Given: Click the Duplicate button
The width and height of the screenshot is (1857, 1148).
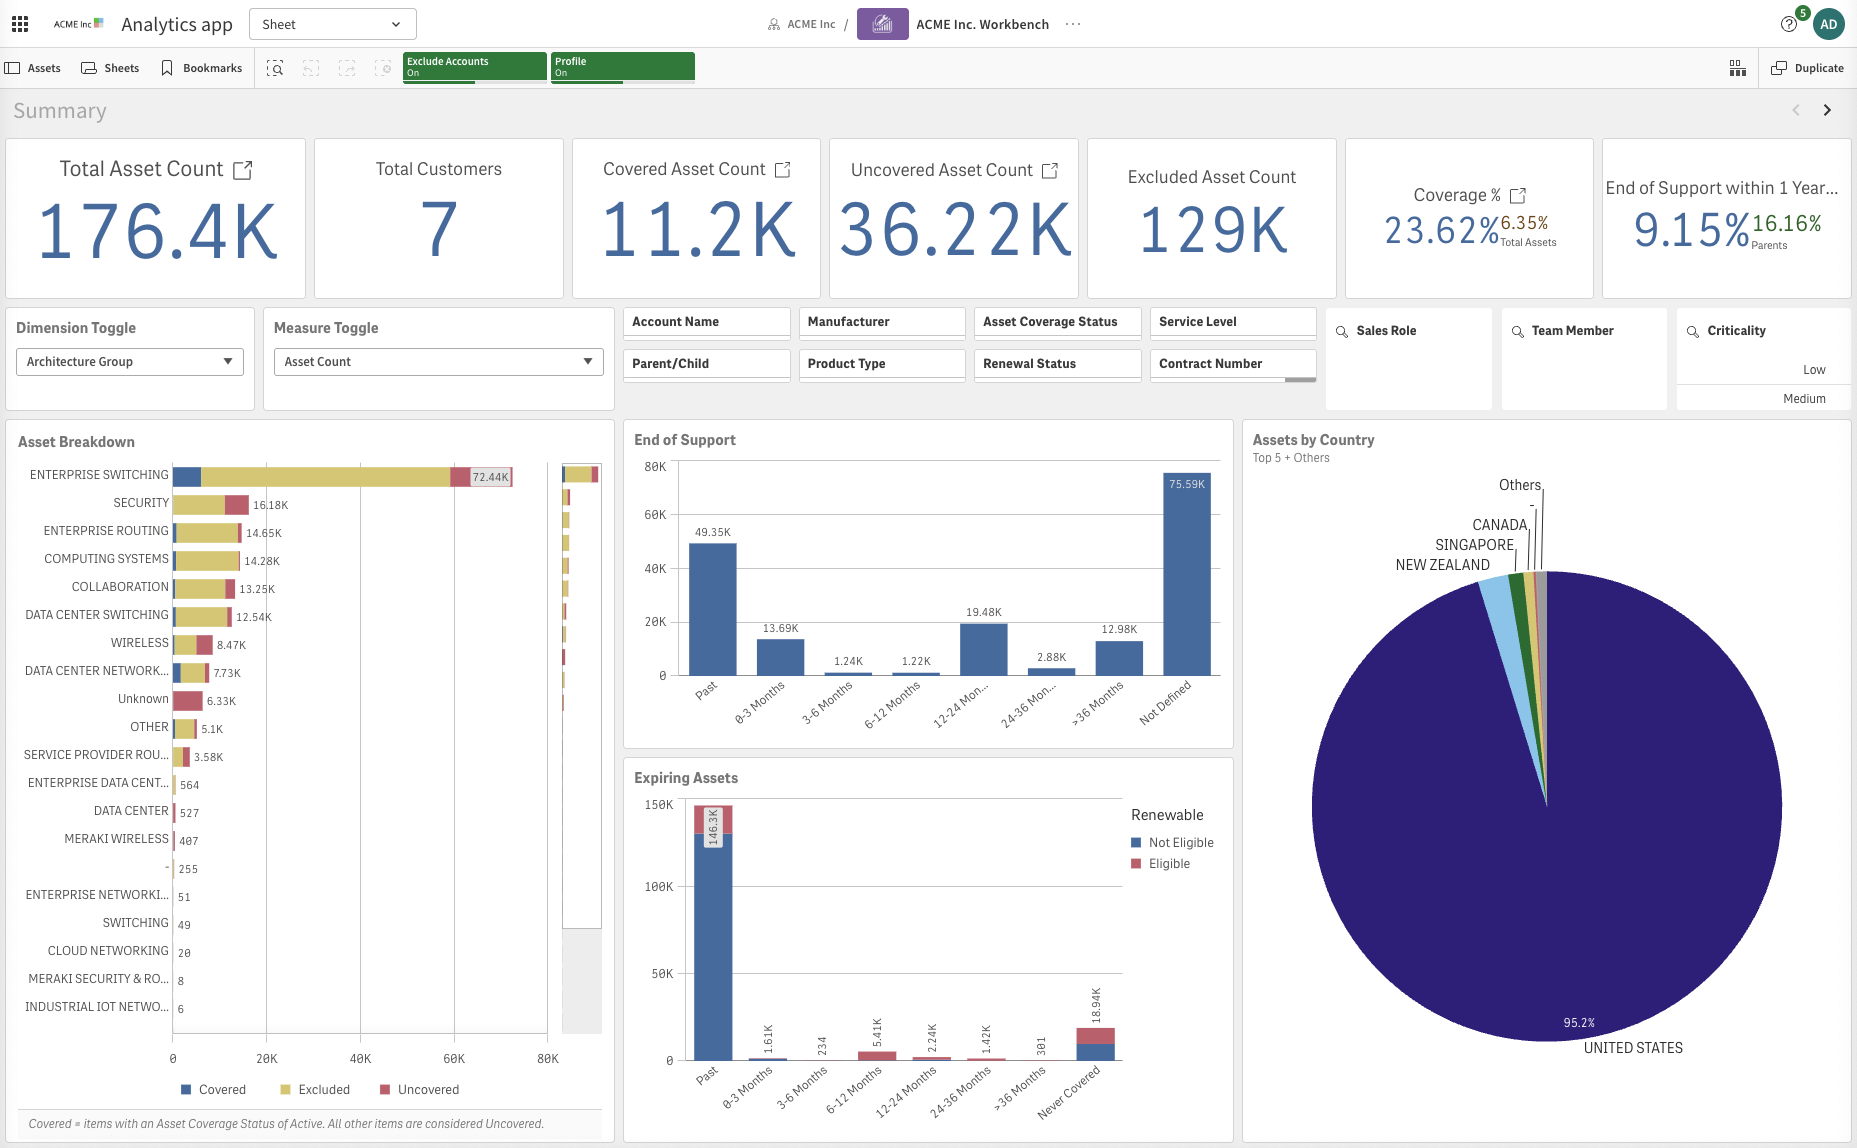Looking at the screenshot, I should tap(1807, 68).
